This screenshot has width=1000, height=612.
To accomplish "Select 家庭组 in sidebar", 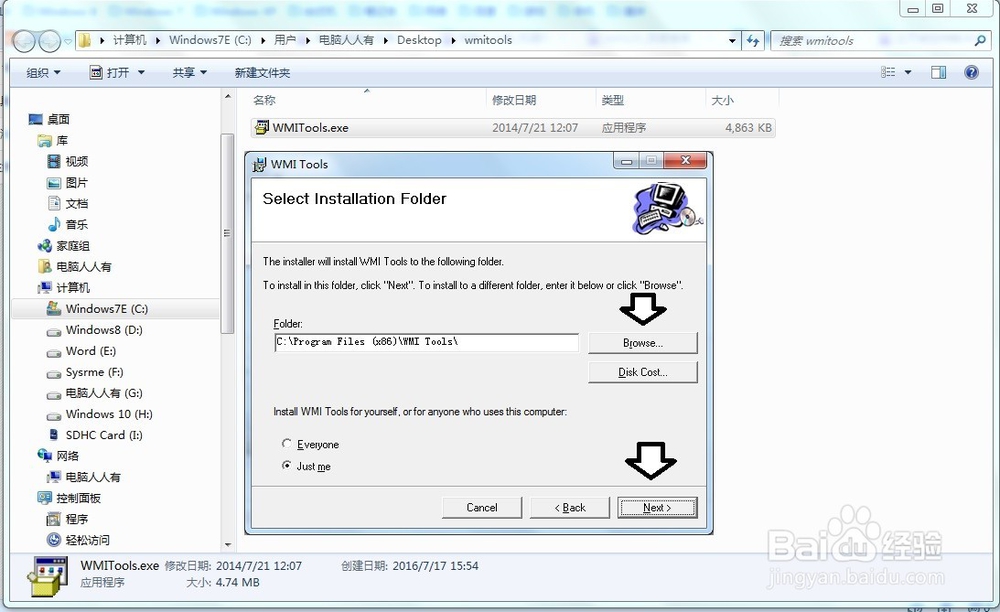I will tap(73, 245).
